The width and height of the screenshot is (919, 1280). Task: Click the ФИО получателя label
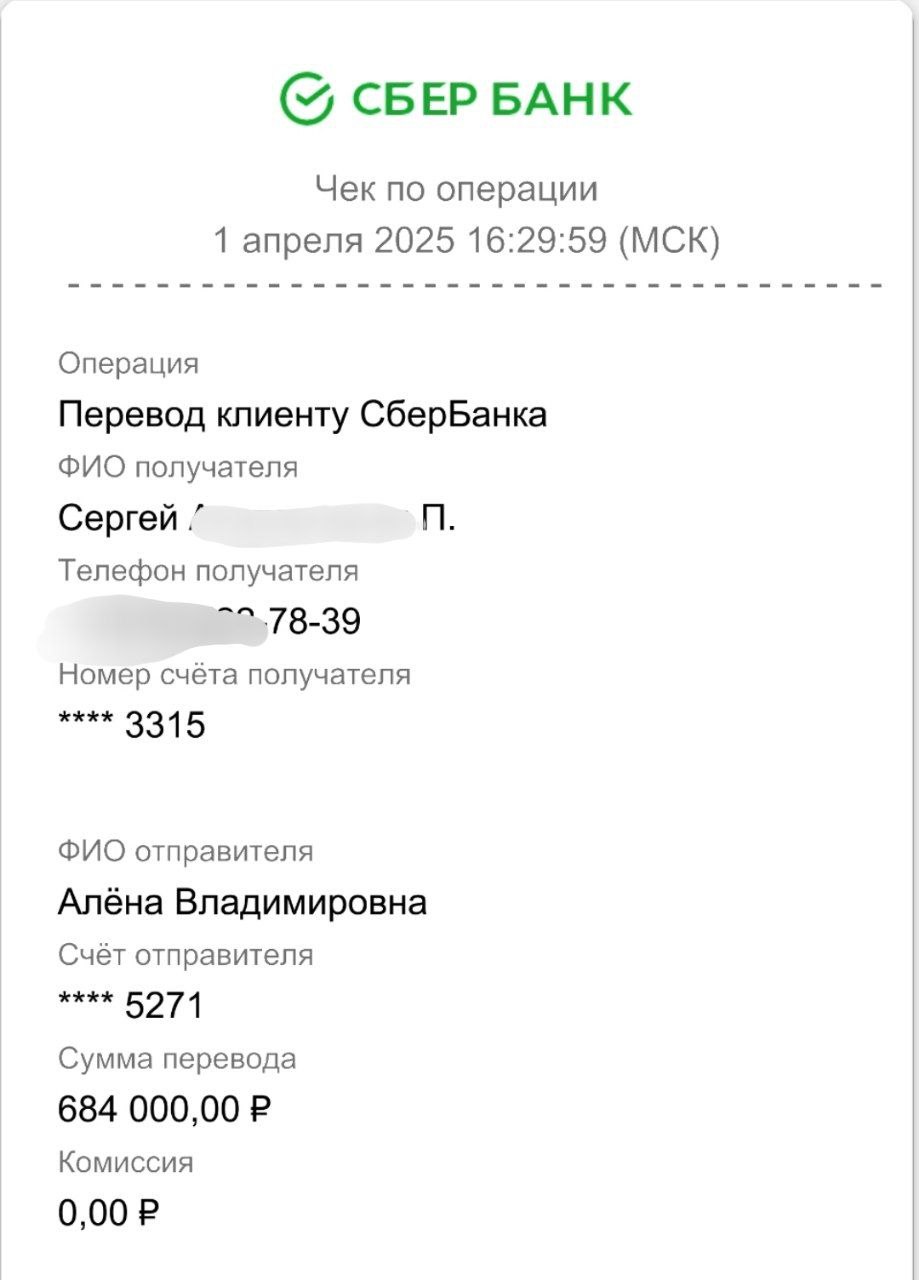177,466
